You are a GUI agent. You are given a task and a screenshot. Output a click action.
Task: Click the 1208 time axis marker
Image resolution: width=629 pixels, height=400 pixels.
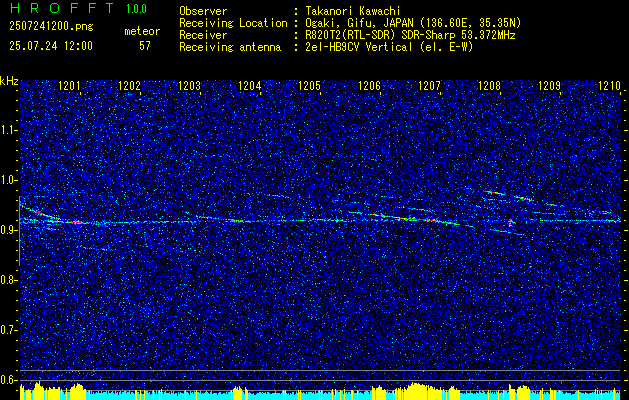coord(489,85)
